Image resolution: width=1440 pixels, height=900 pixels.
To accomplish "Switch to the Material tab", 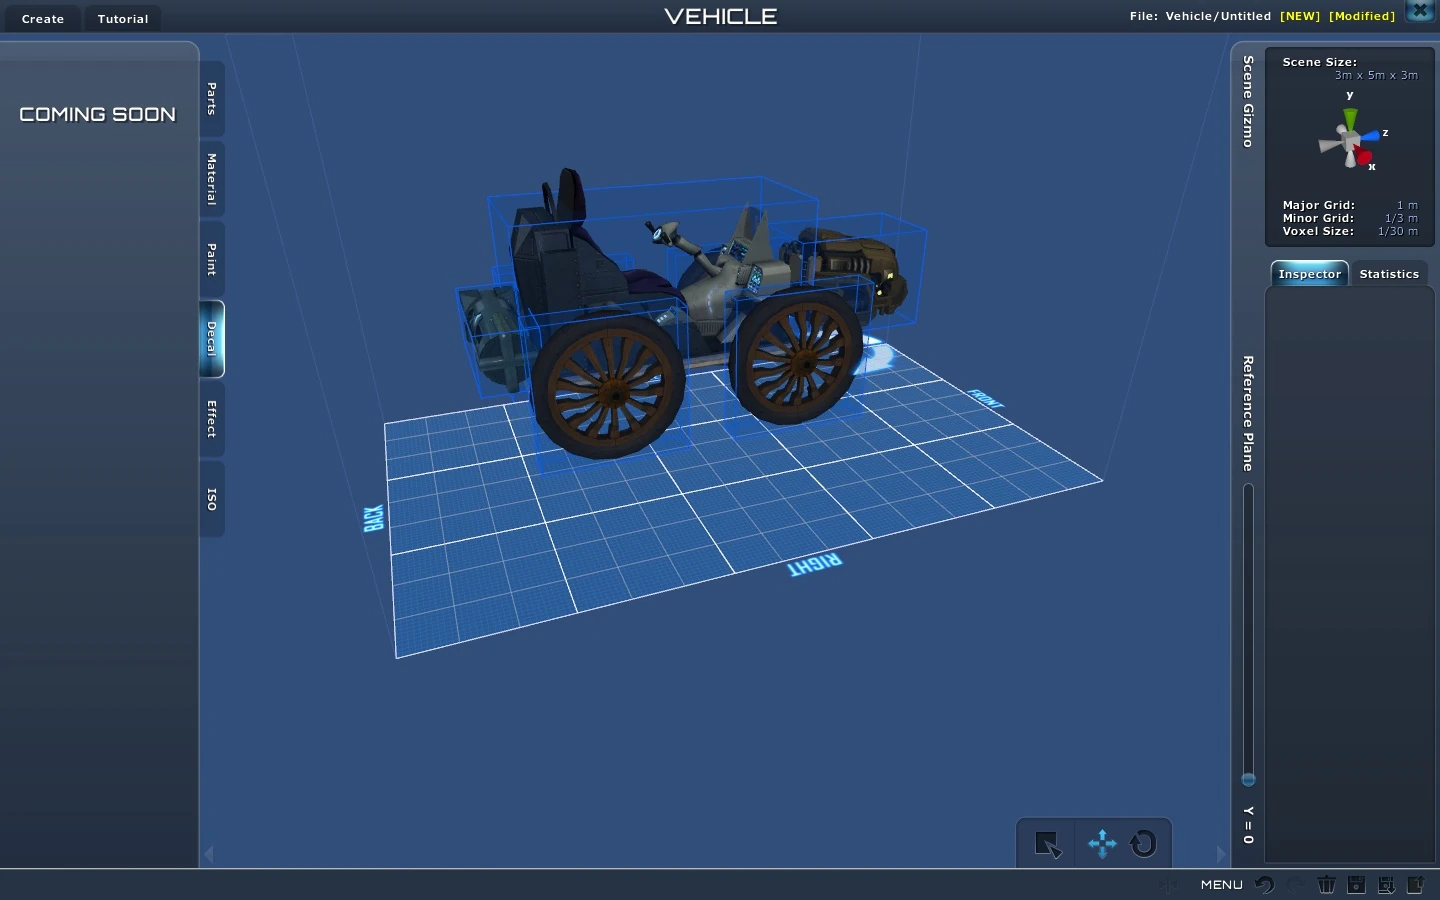I will coord(212,179).
